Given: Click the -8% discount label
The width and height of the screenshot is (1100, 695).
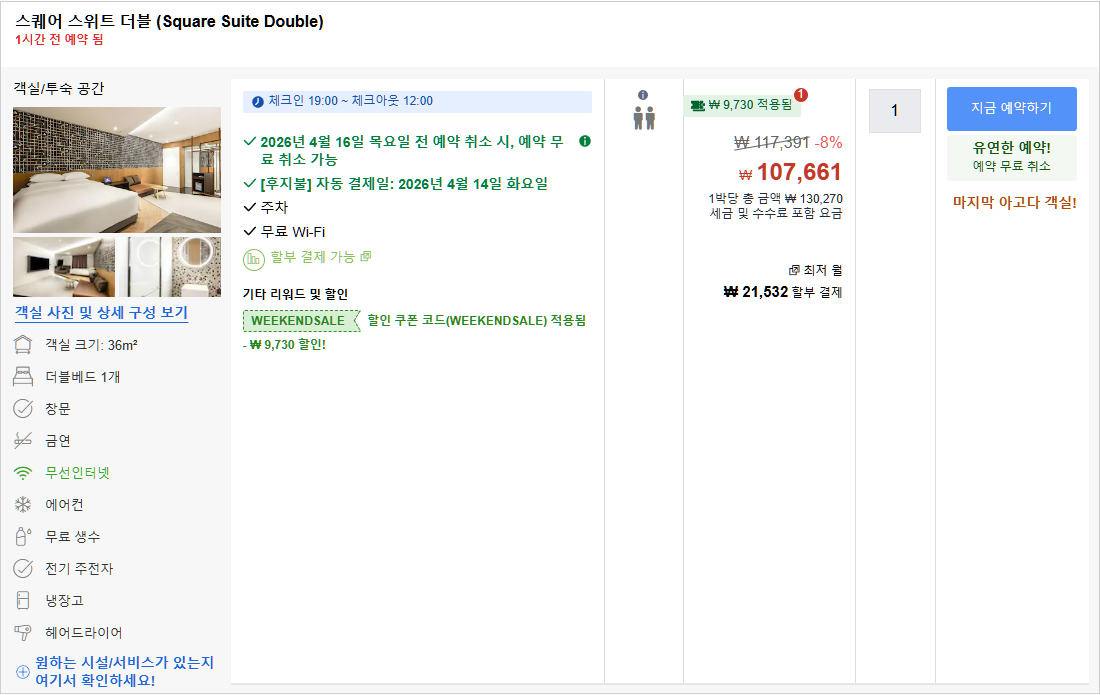Looking at the screenshot, I should [x=829, y=143].
